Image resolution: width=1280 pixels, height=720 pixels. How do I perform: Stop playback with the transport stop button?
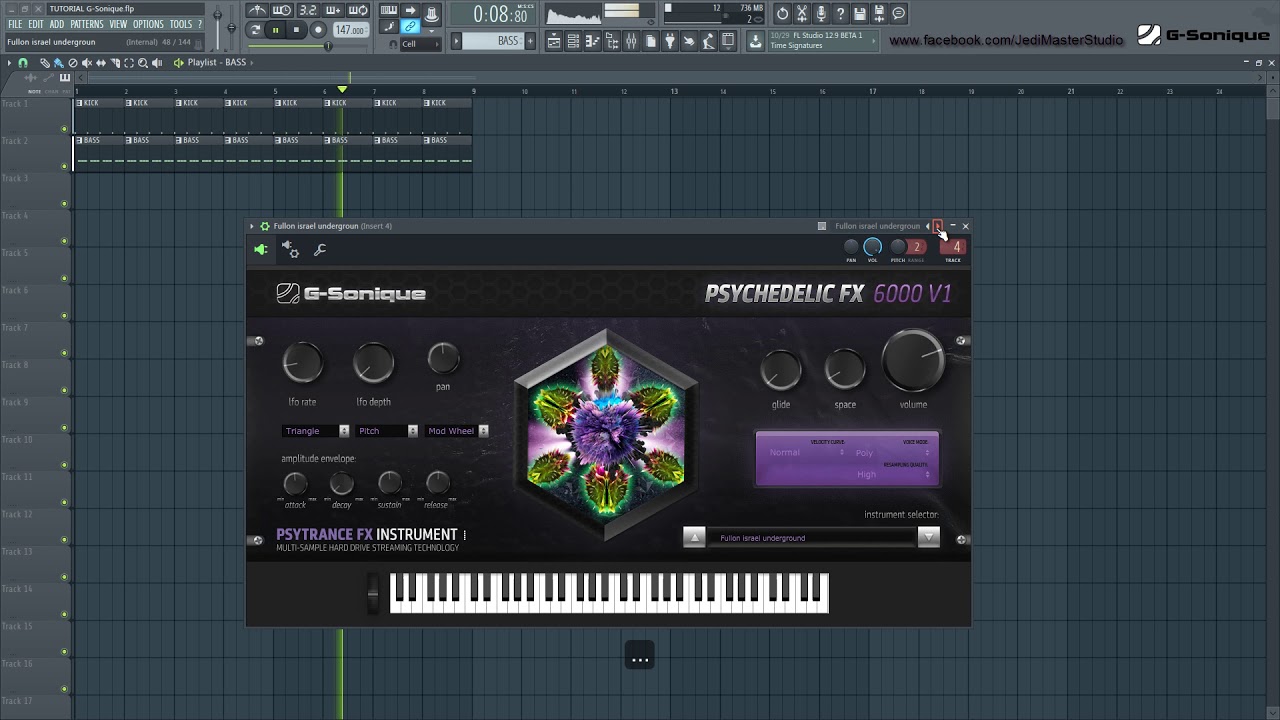(x=296, y=30)
